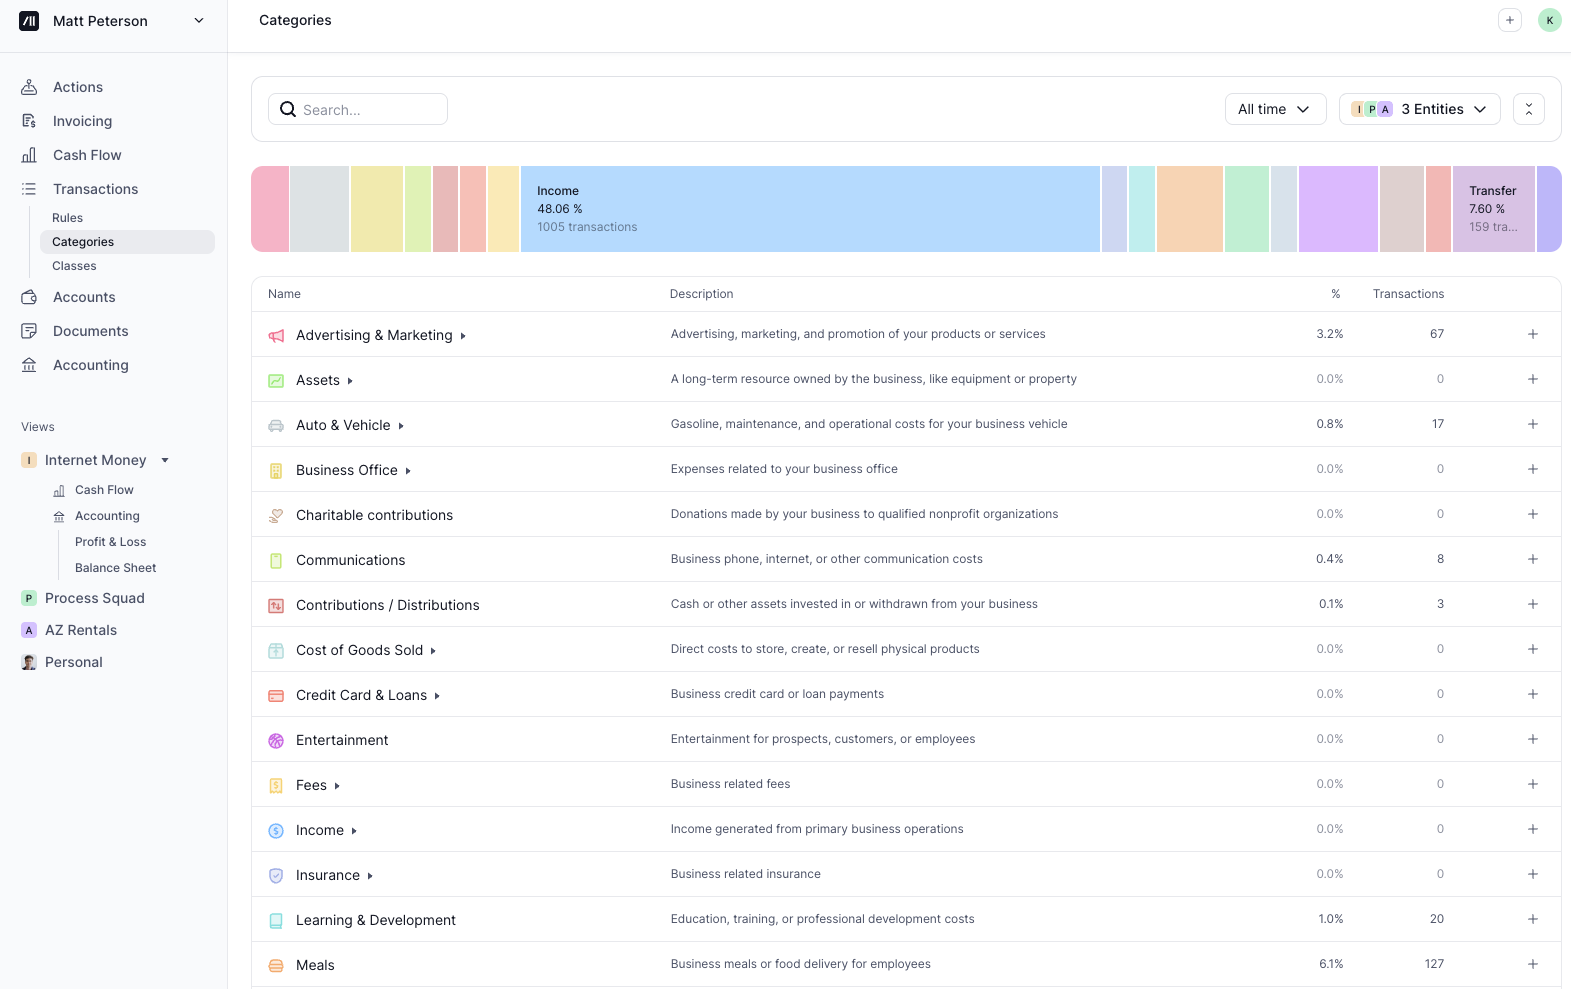Click the category Search field

[x=358, y=109]
